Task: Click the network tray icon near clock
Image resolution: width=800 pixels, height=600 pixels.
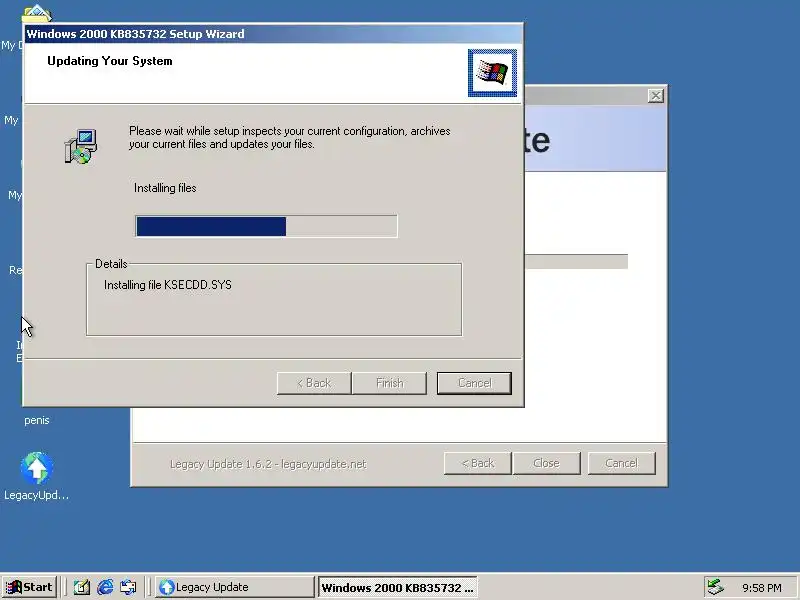Action: pyautogui.click(x=716, y=587)
